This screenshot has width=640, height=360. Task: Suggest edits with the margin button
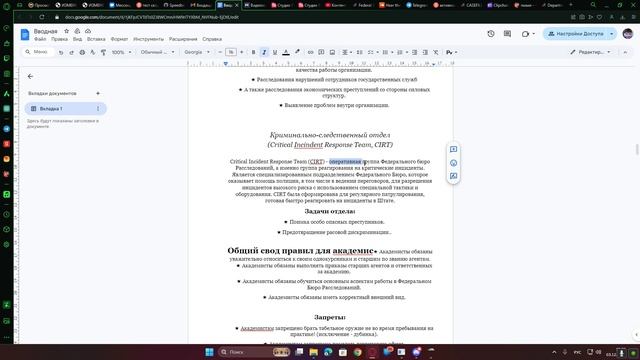click(x=453, y=176)
